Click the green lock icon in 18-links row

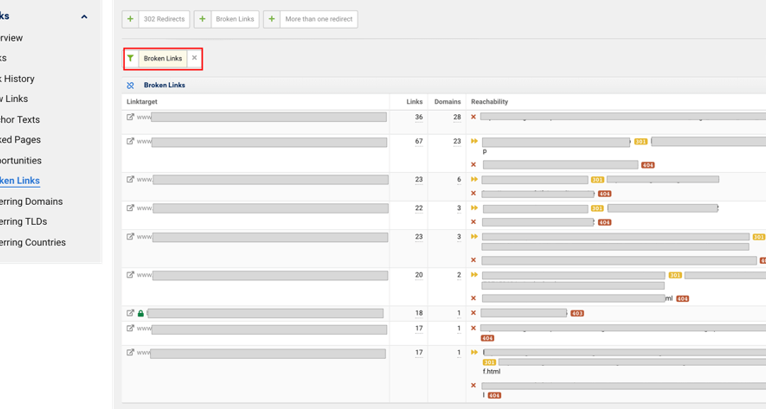(x=141, y=313)
